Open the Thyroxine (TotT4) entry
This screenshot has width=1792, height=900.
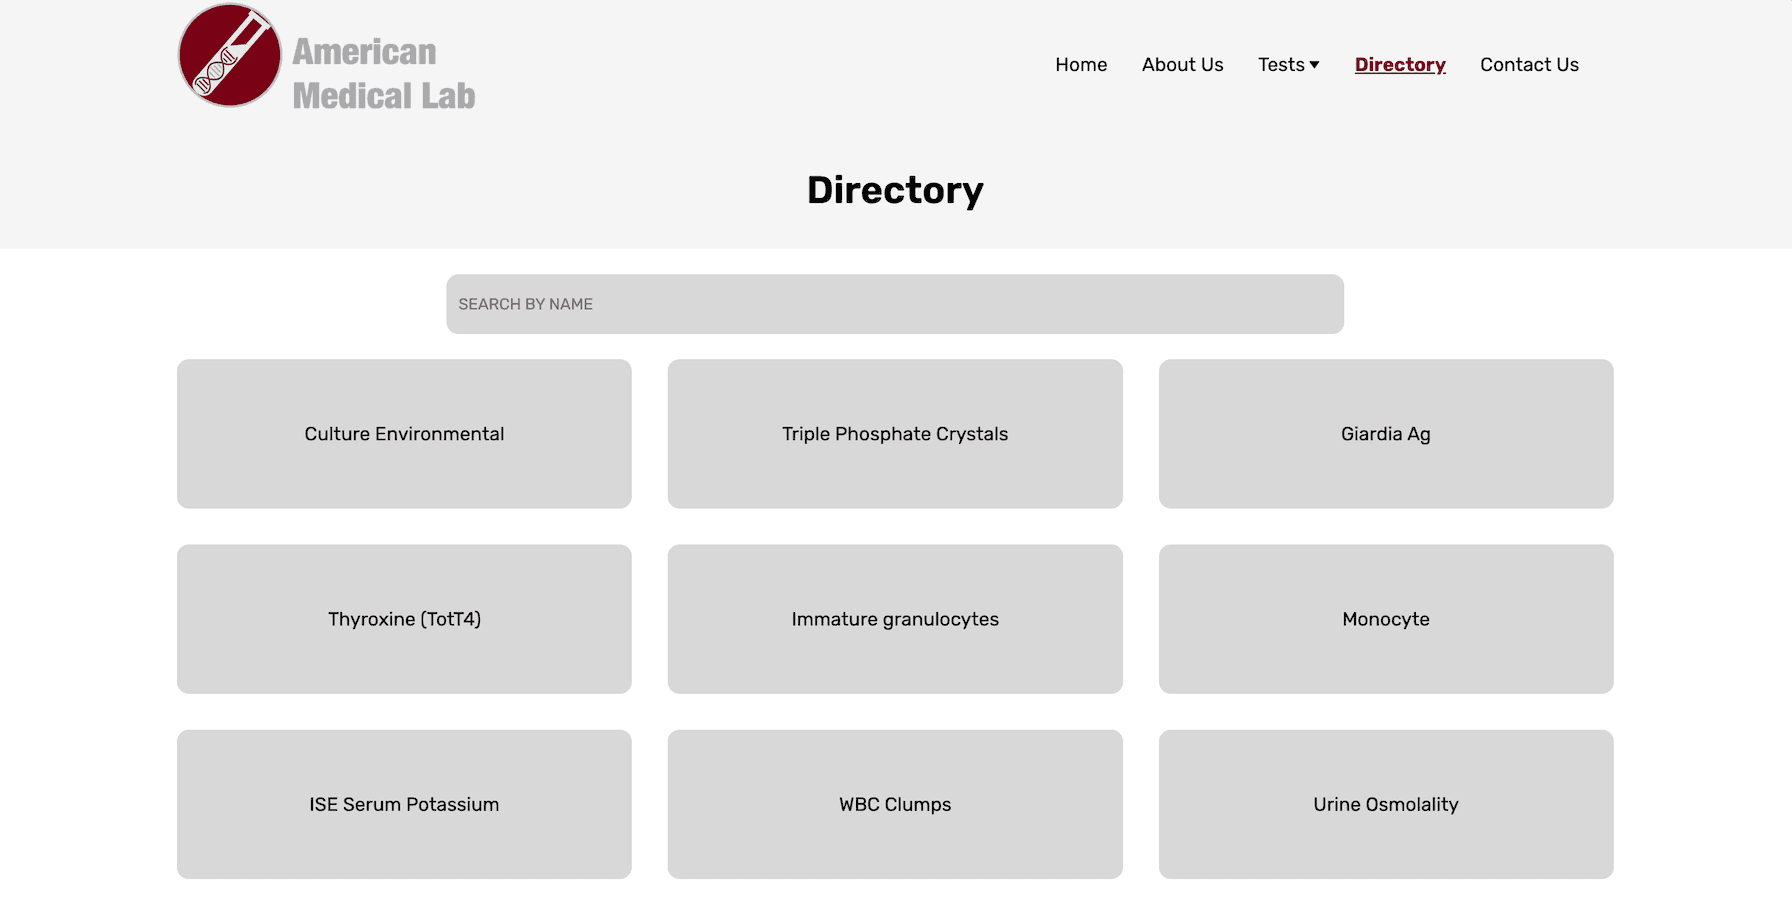point(404,618)
